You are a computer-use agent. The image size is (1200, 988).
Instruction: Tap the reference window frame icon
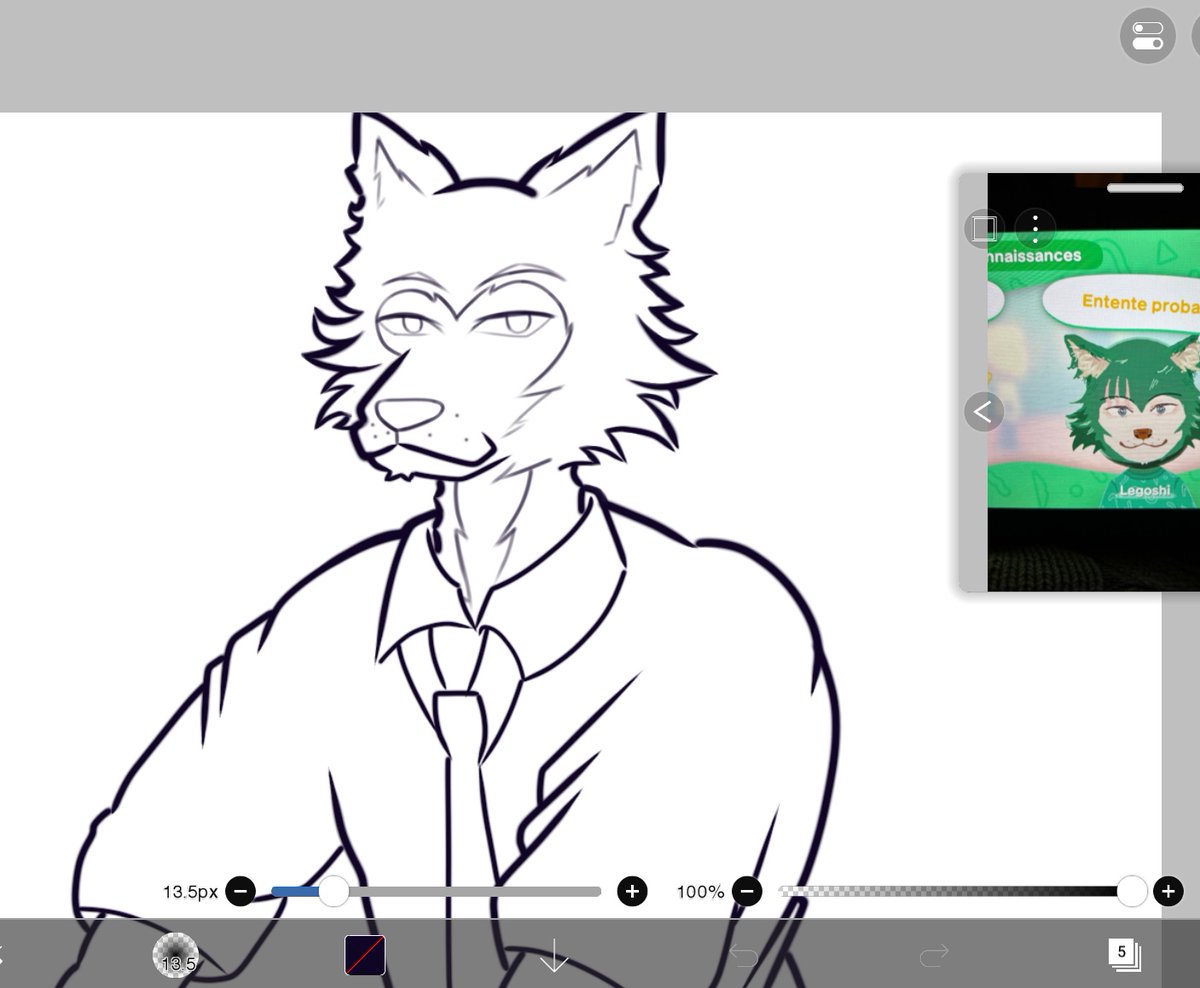[983, 228]
